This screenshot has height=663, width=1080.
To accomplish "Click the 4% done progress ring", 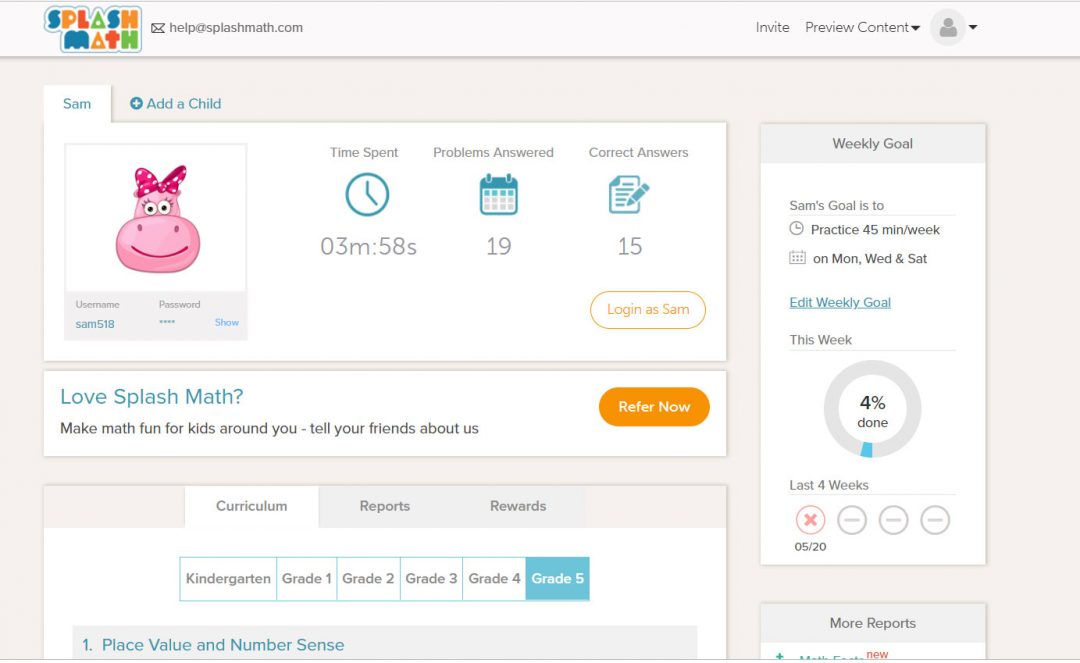I will [872, 409].
